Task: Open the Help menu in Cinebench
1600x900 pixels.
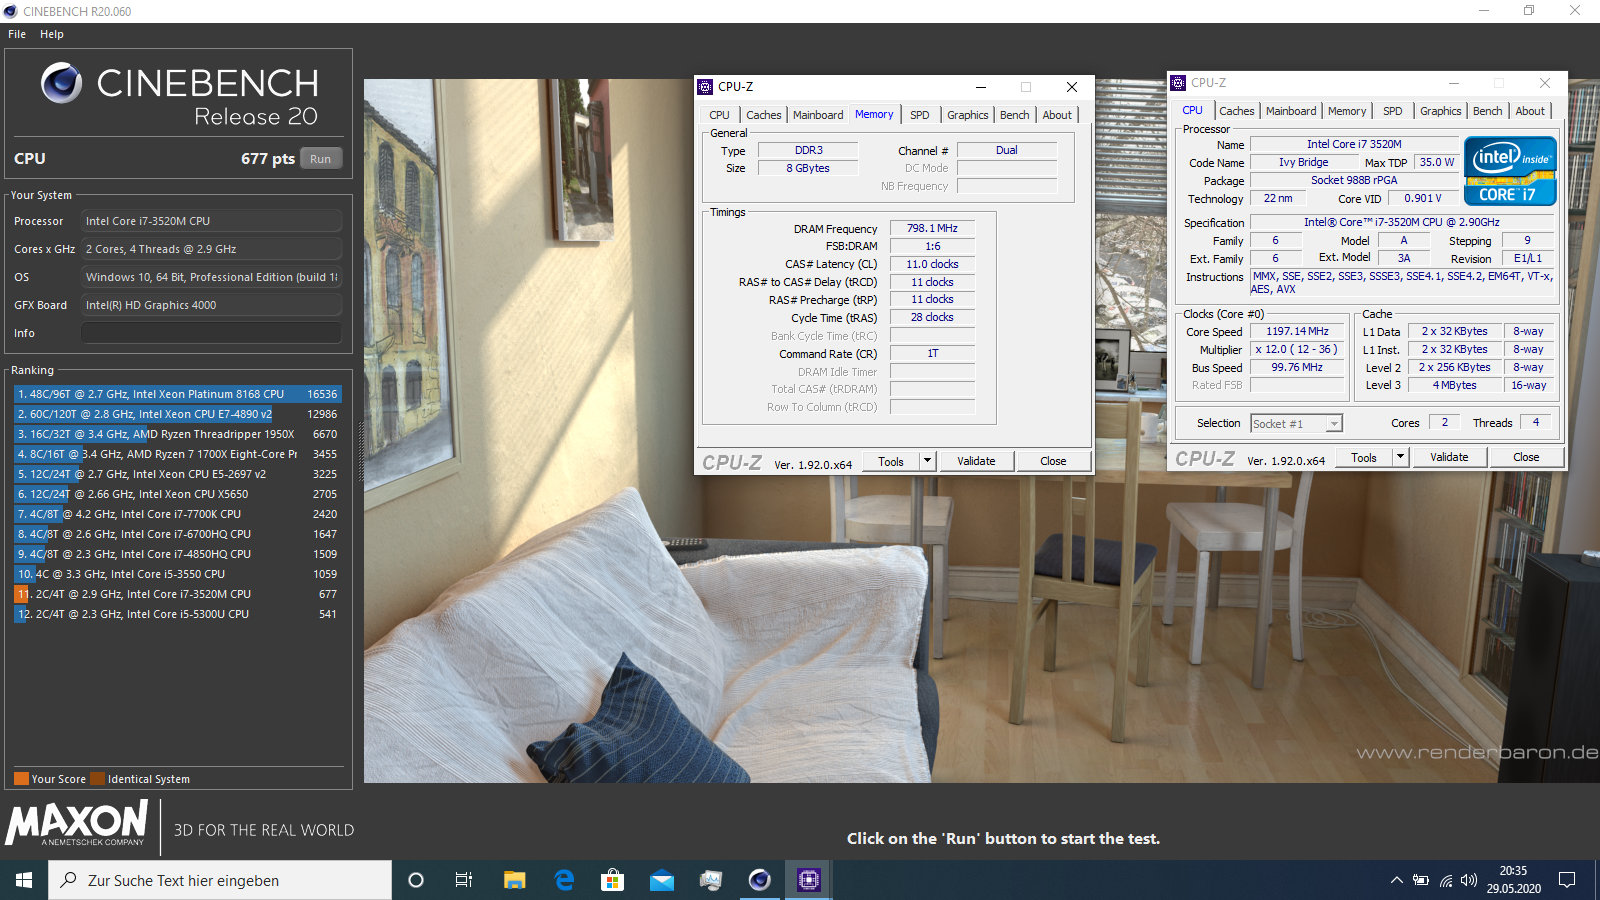Action: pyautogui.click(x=52, y=34)
